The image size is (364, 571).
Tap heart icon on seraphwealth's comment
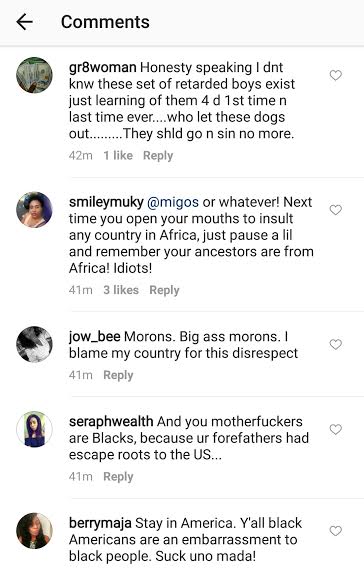click(x=336, y=429)
